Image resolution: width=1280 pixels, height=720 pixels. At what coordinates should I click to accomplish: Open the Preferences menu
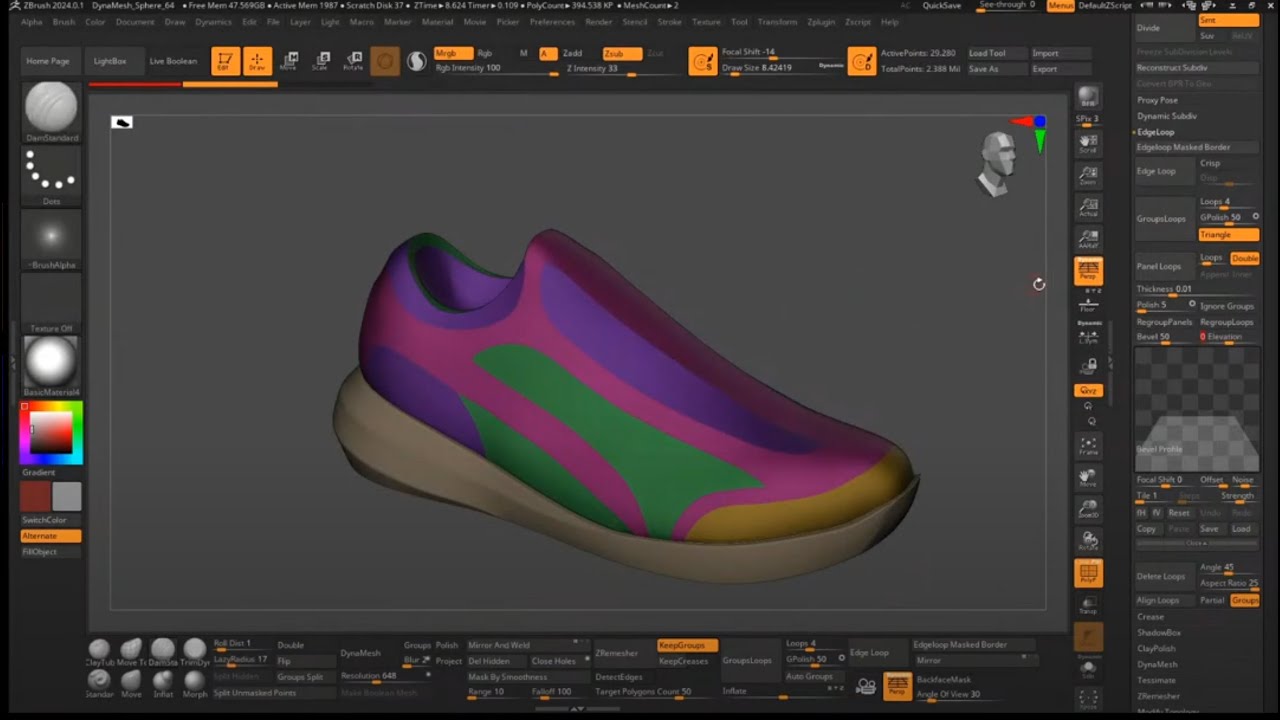552,21
